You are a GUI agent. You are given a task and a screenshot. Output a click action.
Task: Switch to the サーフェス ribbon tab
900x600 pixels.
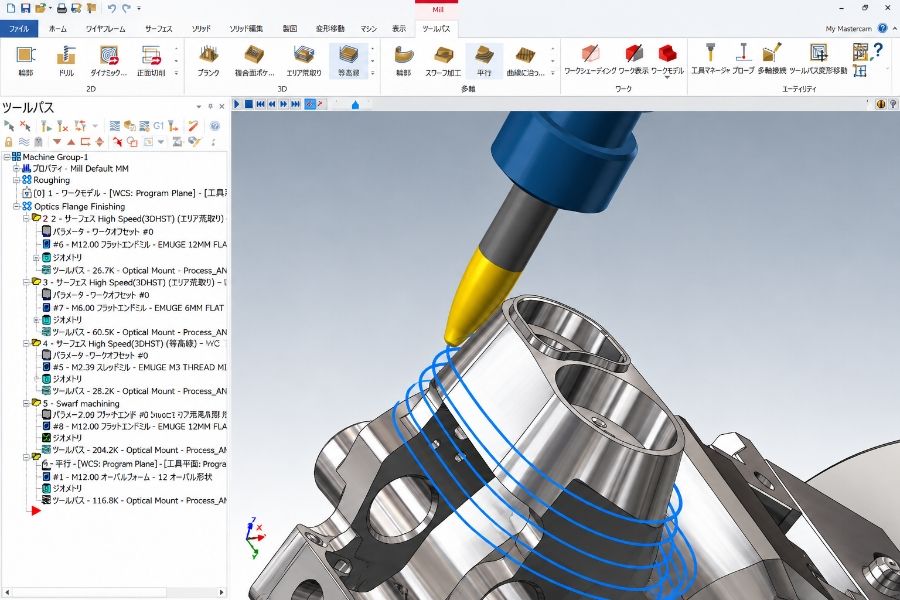[158, 28]
